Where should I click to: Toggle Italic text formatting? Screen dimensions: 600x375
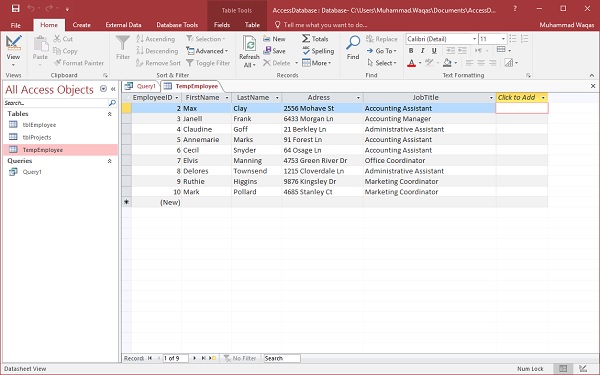coord(422,51)
